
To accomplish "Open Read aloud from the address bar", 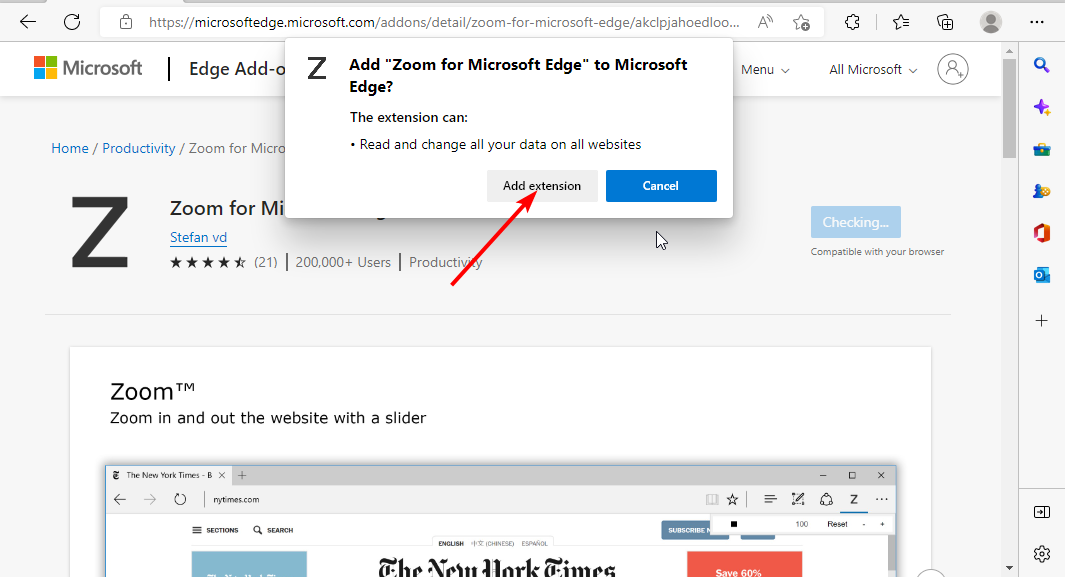I will point(765,22).
